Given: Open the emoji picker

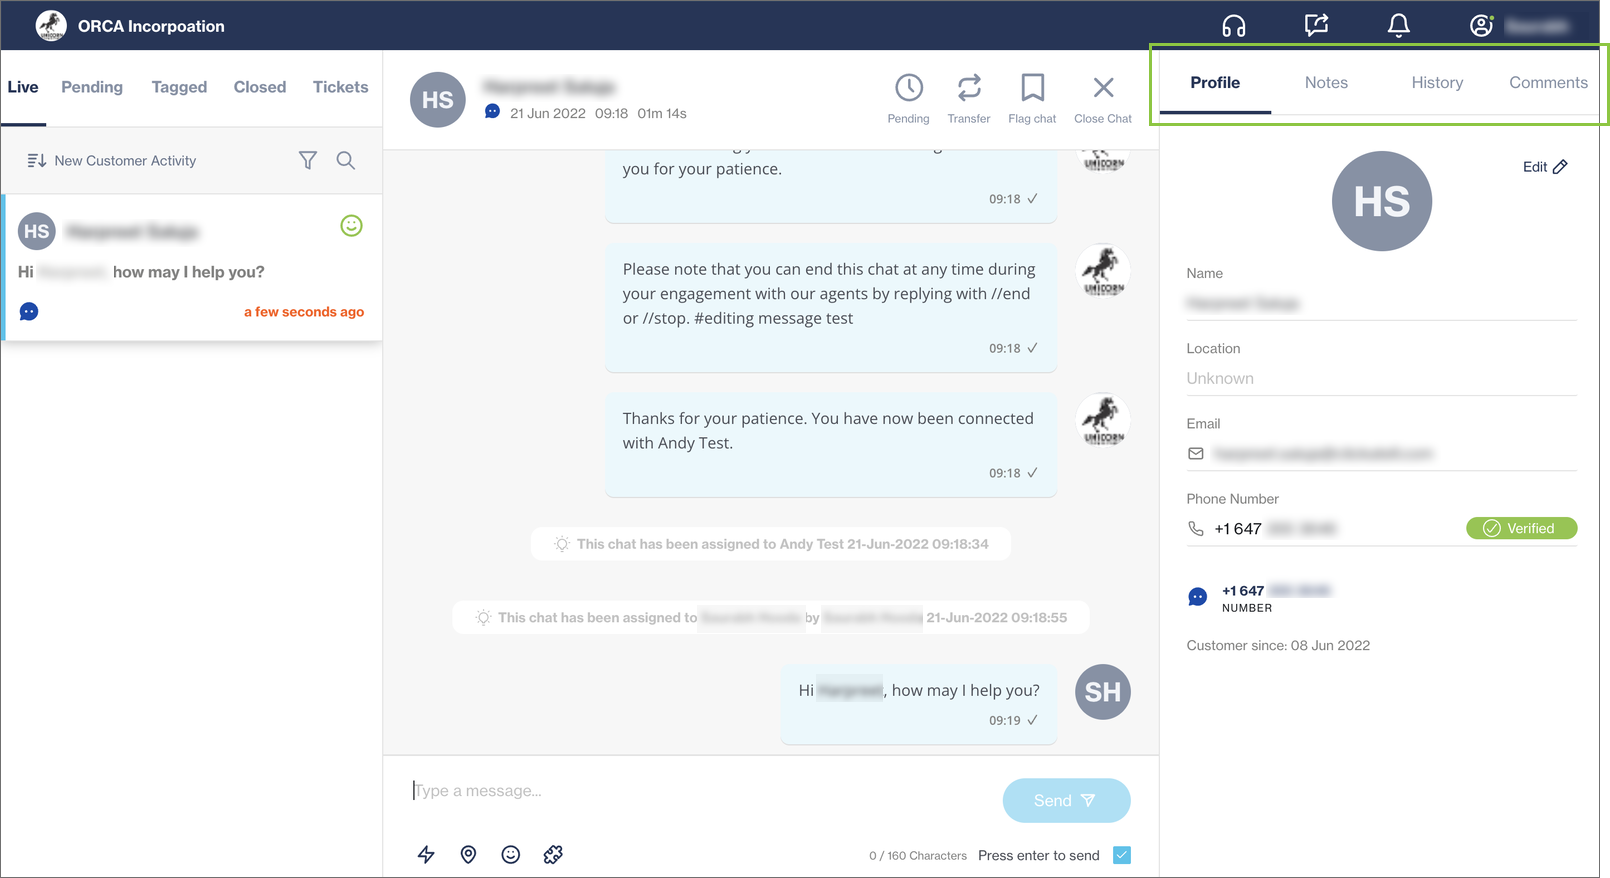Looking at the screenshot, I should click(x=511, y=854).
